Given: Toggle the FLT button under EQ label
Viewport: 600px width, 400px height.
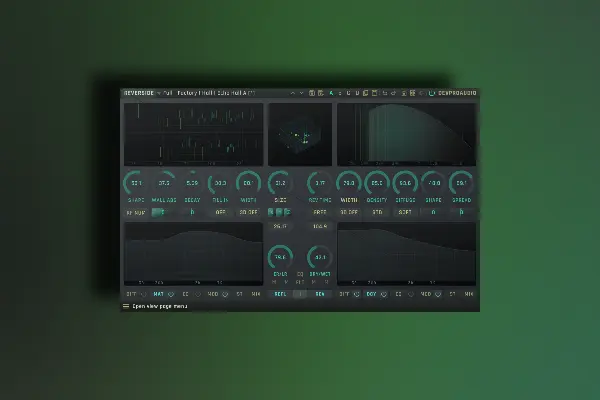Looking at the screenshot, I should (300, 282).
